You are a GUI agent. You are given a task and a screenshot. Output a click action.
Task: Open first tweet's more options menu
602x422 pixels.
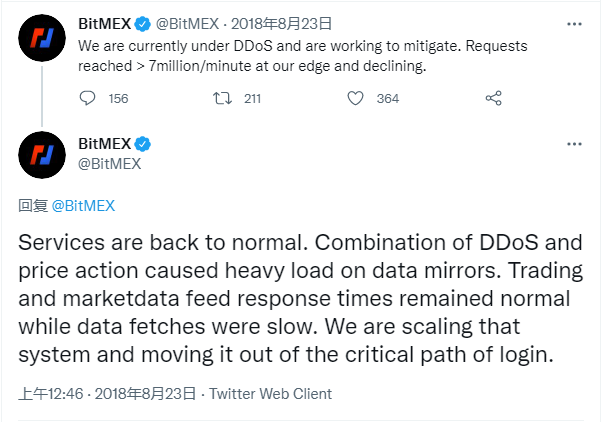pyautogui.click(x=573, y=23)
